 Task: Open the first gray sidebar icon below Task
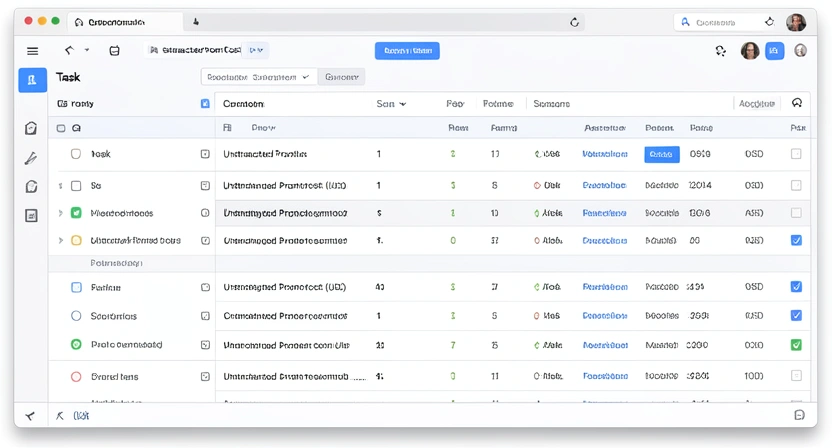click(31, 128)
